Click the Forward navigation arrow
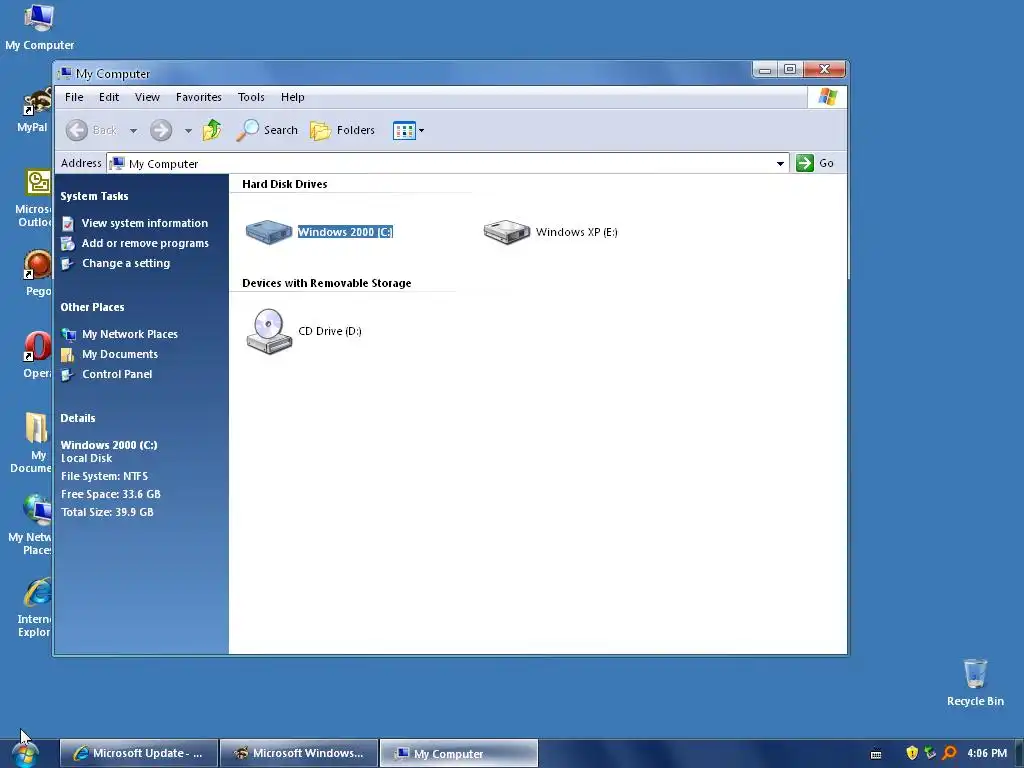The width and height of the screenshot is (1024, 768). click(x=161, y=130)
